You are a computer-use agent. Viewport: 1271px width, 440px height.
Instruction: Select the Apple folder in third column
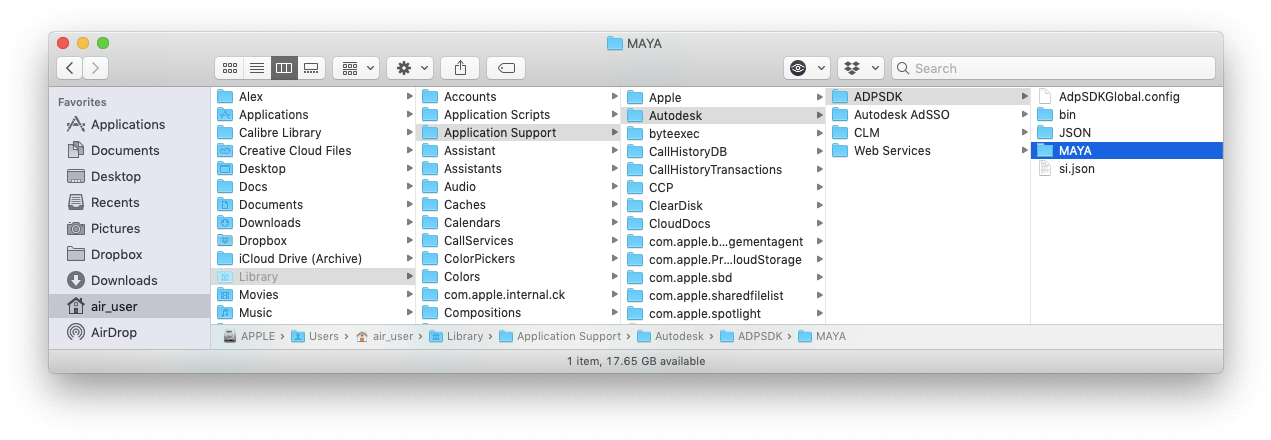click(723, 98)
